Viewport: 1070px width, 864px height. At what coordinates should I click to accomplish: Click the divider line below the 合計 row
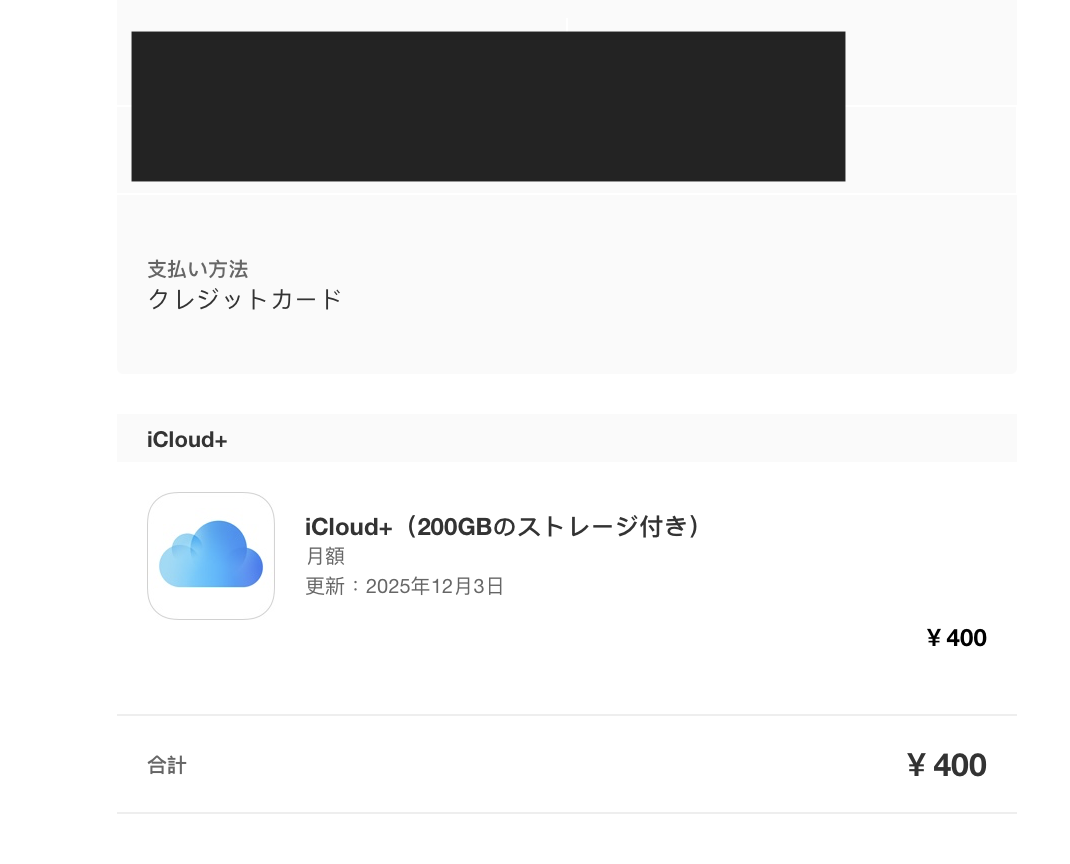[x=566, y=813]
